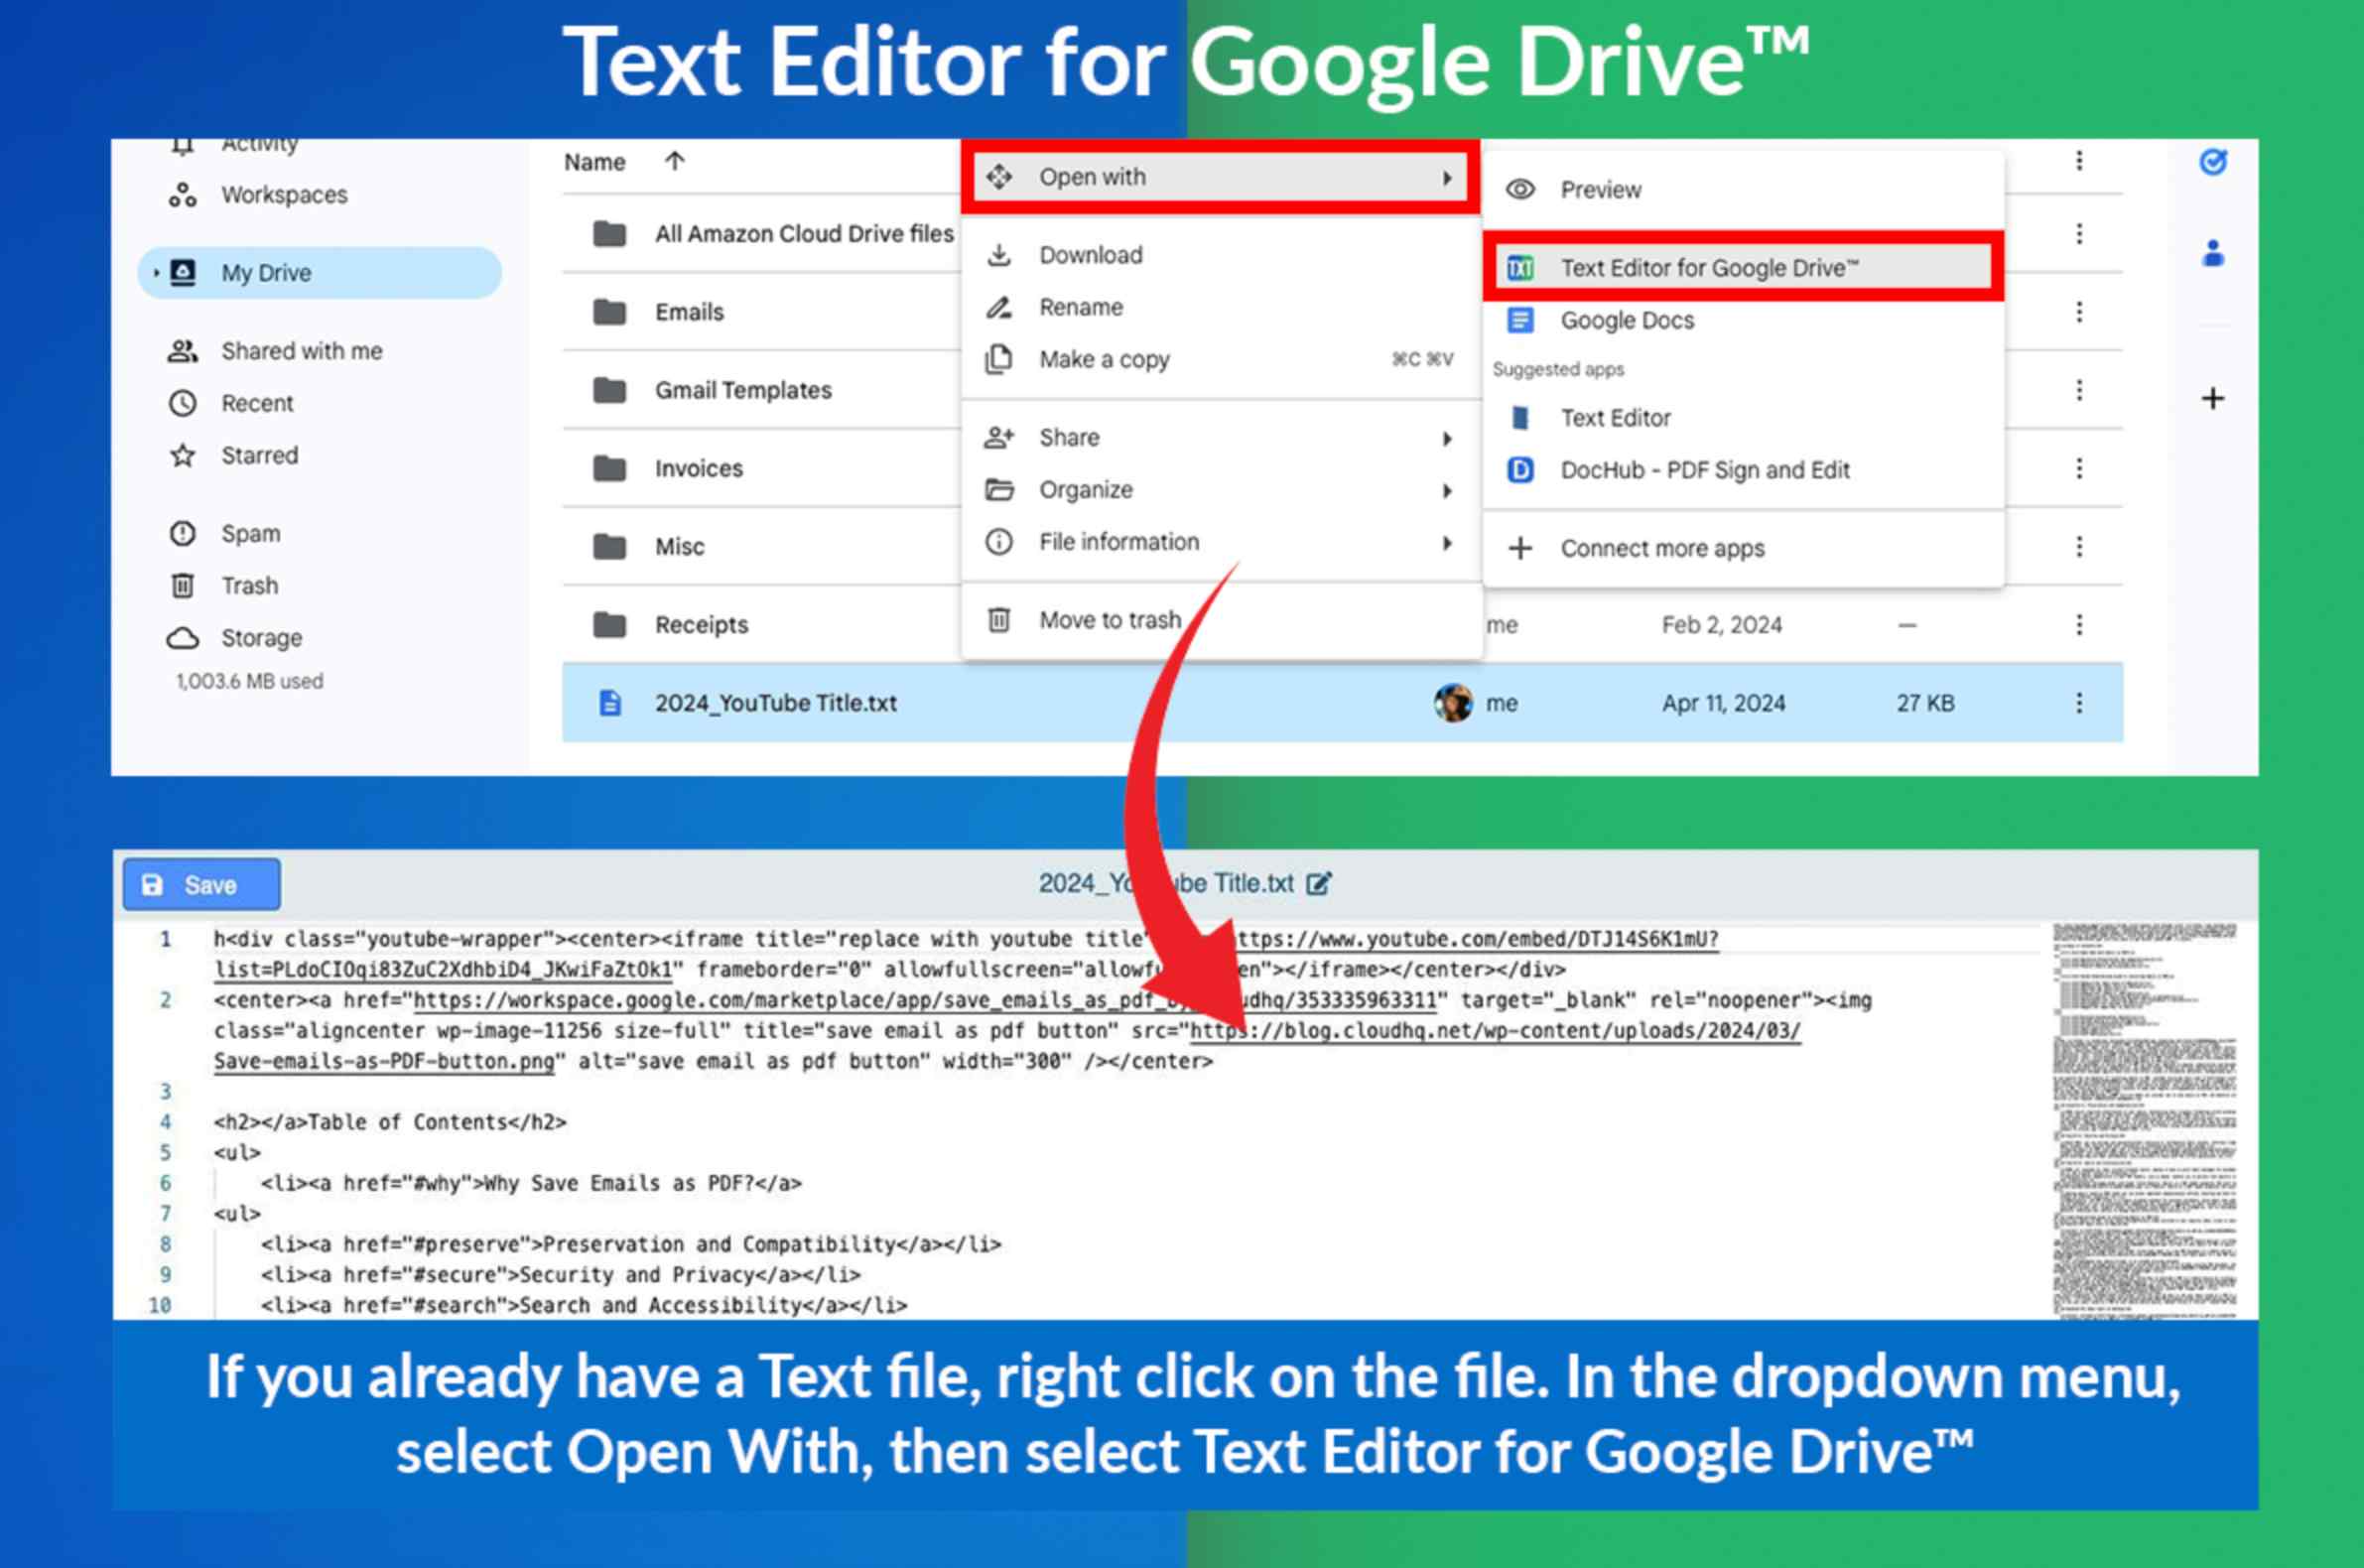Click the DocHub app icon
2364x1568 pixels.
tap(1520, 470)
